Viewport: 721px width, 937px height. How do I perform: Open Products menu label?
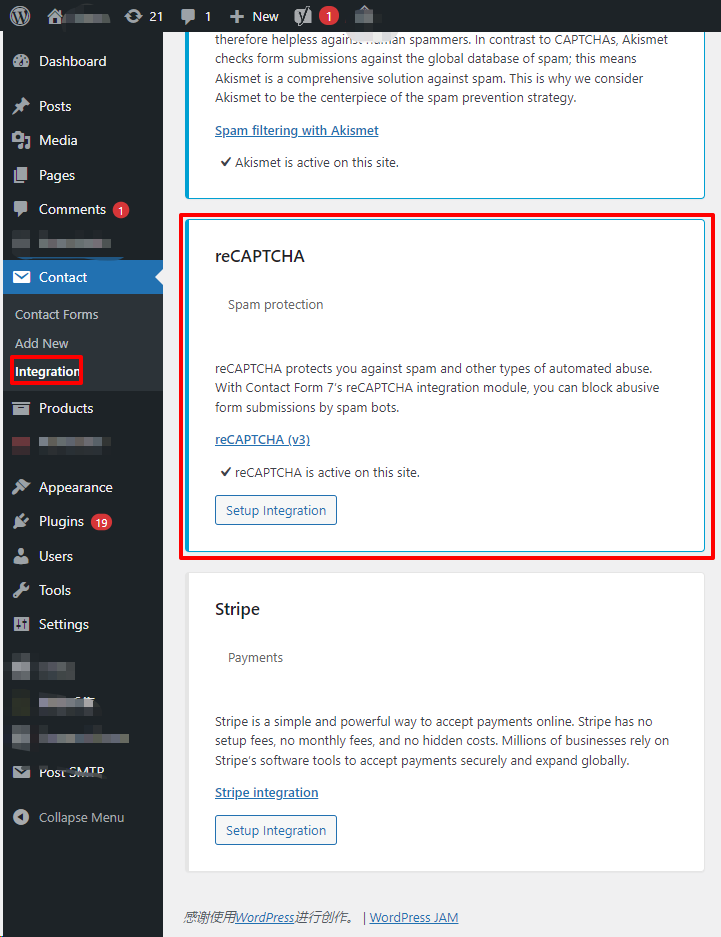pyautogui.click(x=66, y=408)
